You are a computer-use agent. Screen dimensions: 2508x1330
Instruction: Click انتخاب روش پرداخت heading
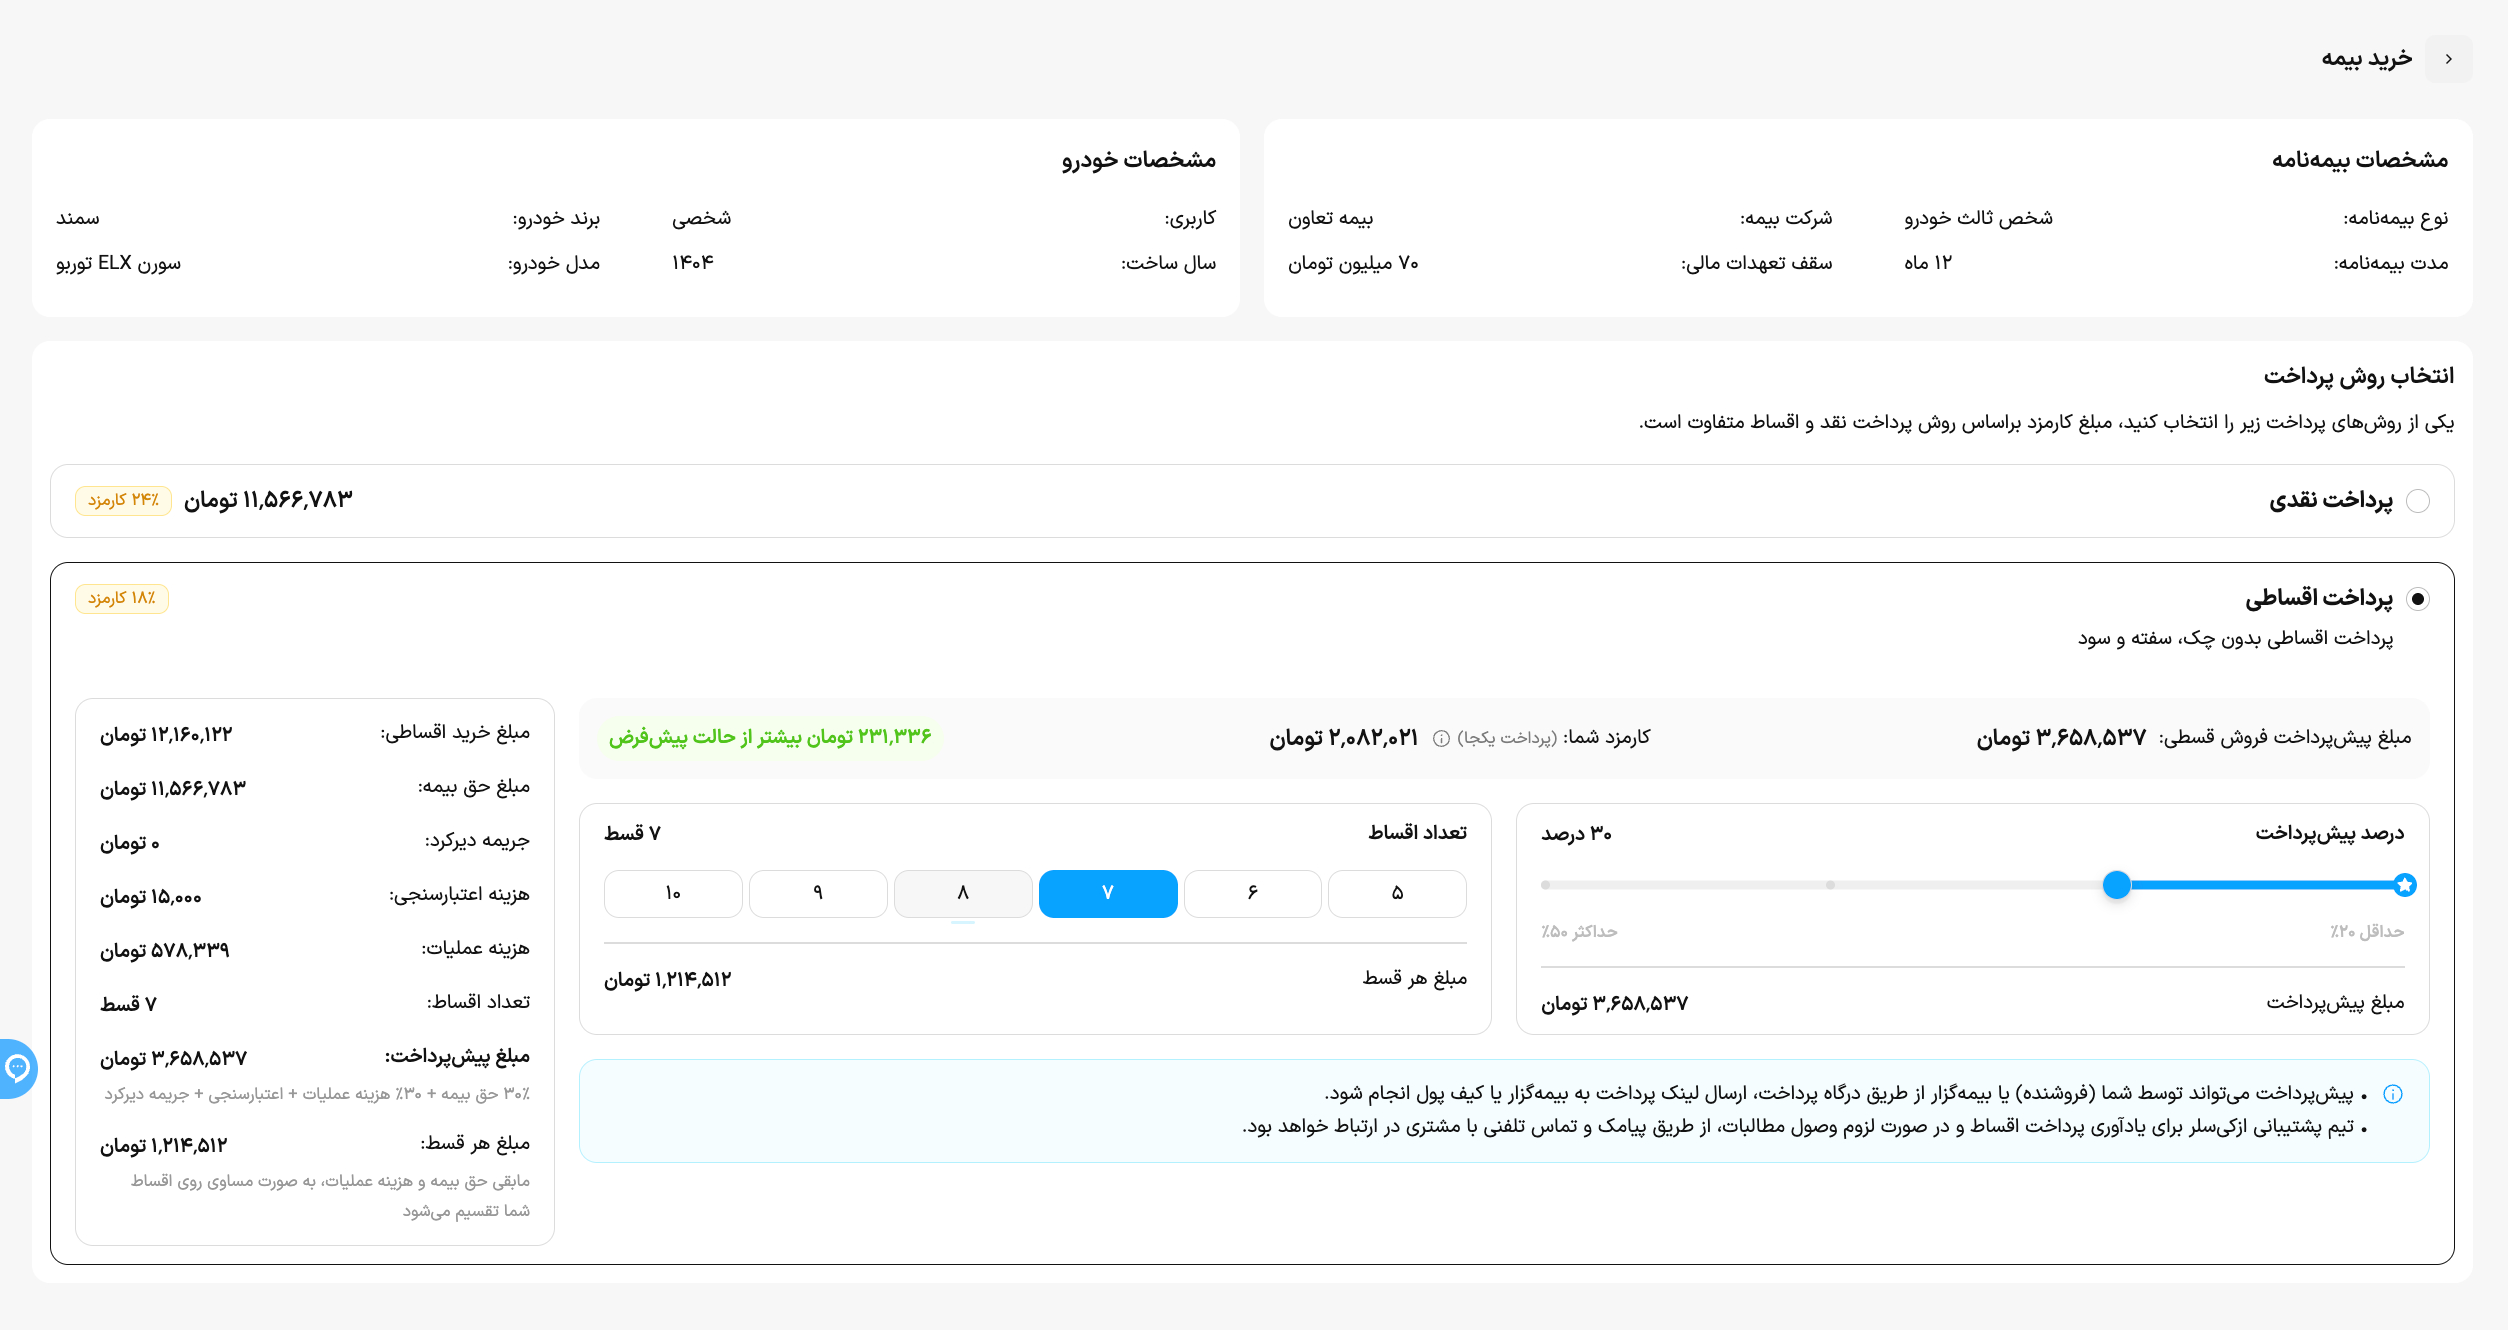click(2358, 377)
